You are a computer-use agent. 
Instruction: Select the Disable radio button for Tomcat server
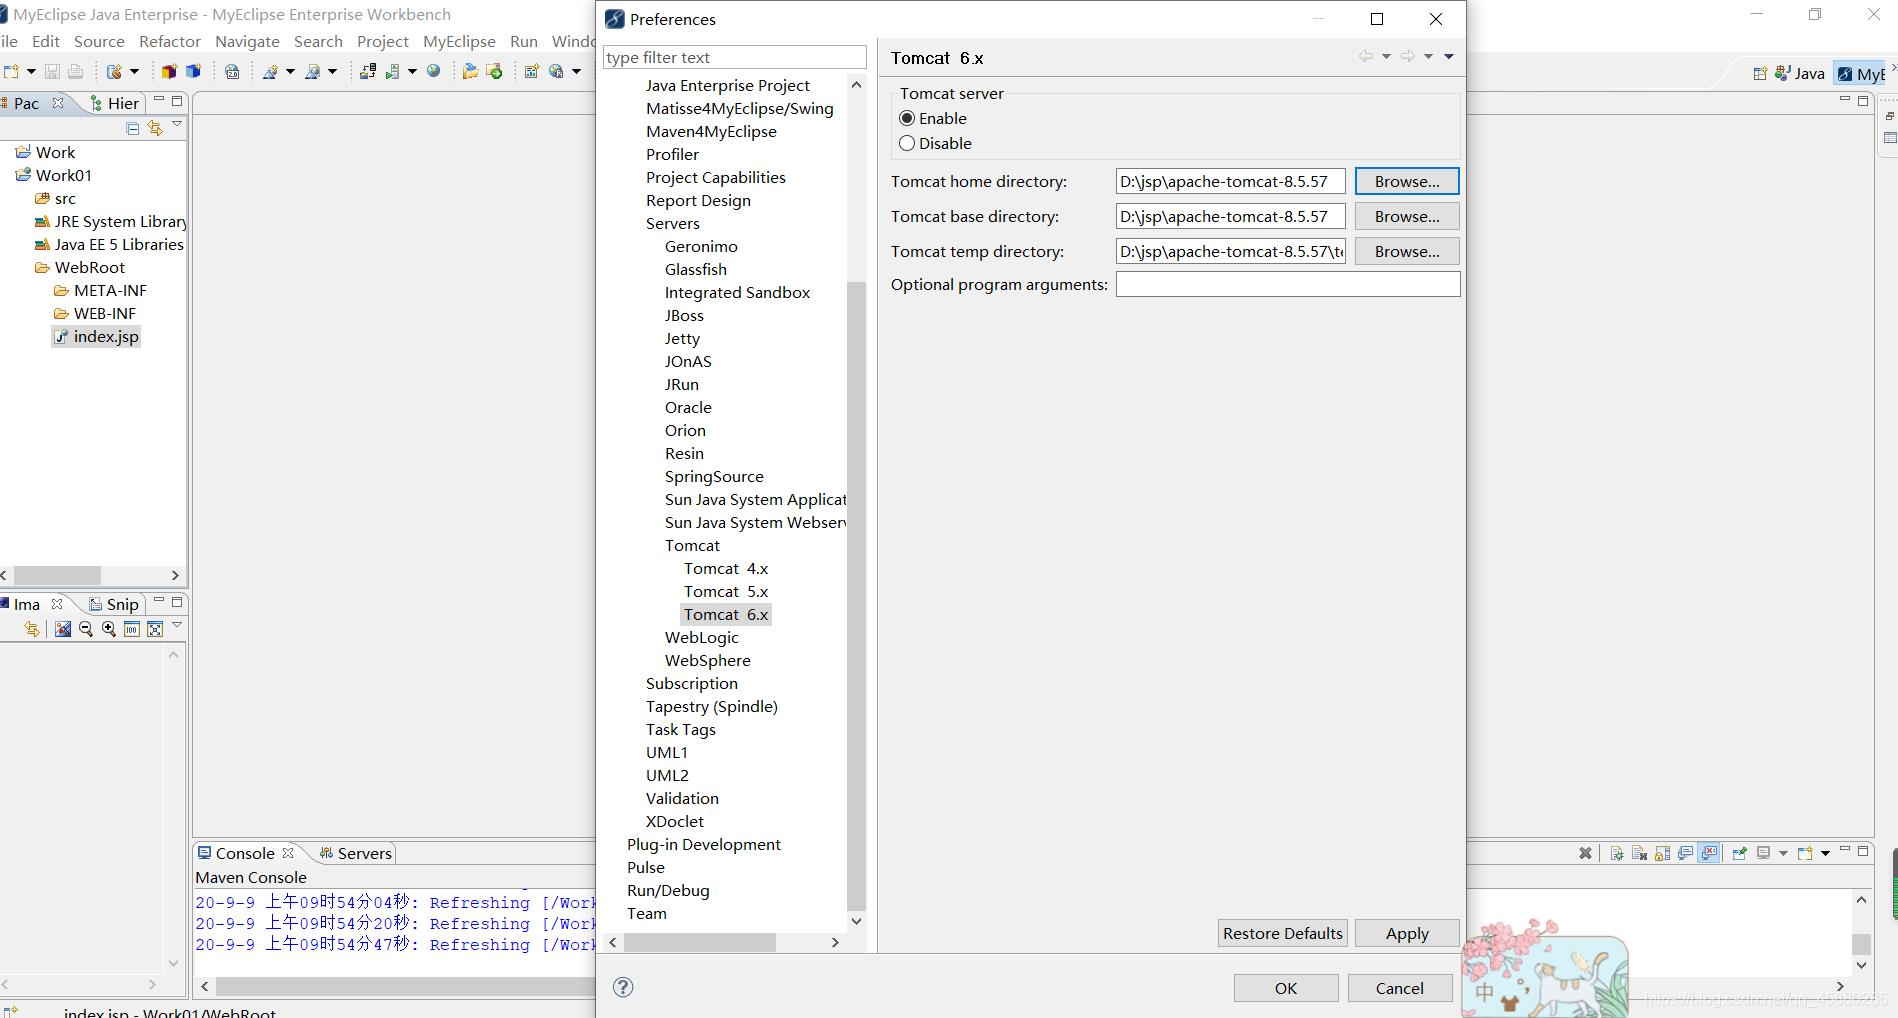point(907,143)
